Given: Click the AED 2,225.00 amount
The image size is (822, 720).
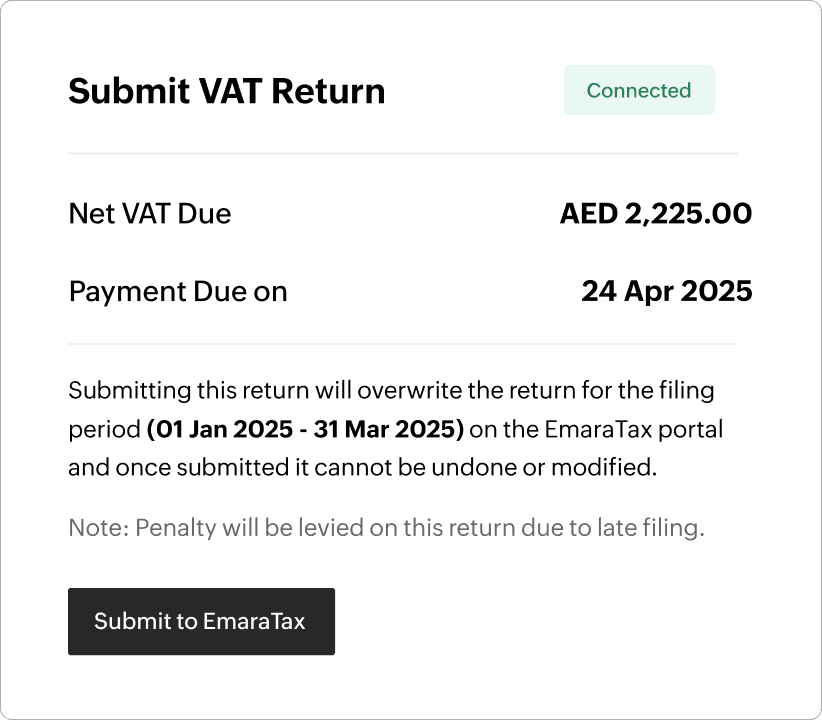Looking at the screenshot, I should pyautogui.click(x=655, y=213).
